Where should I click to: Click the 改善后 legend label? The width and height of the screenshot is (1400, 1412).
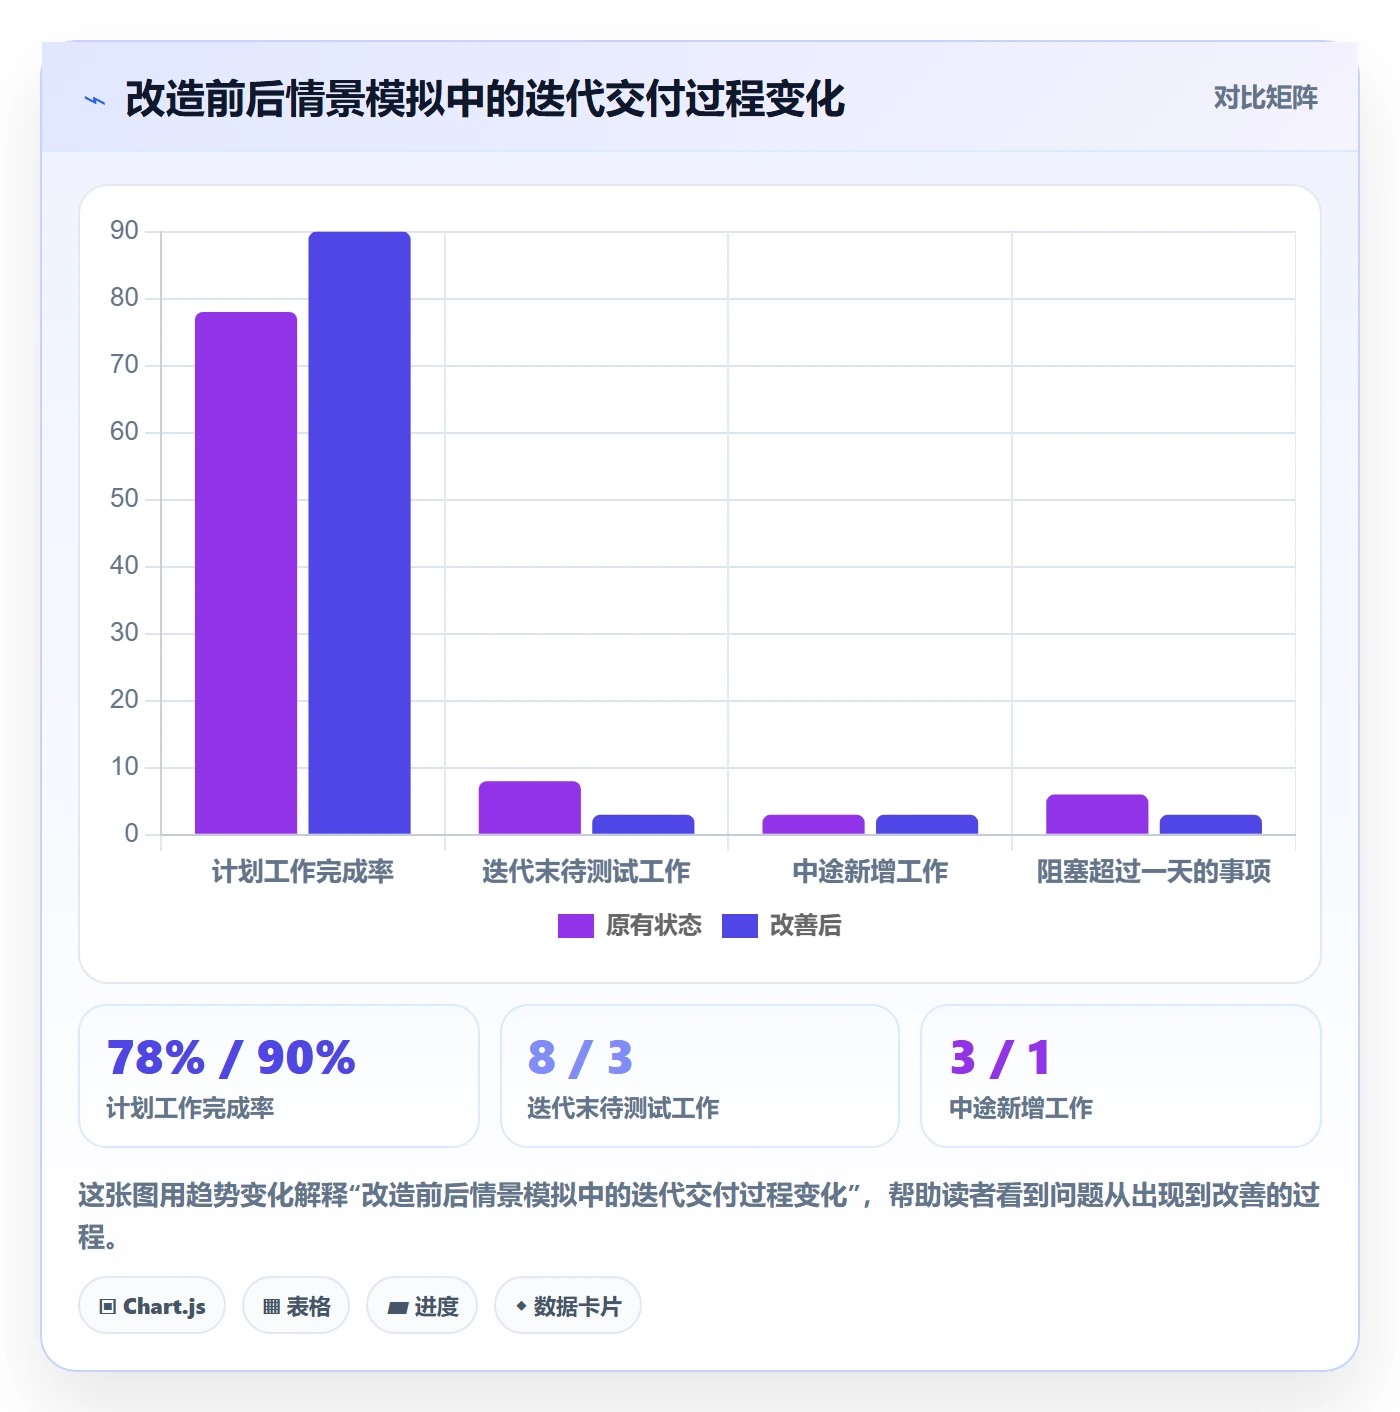[x=806, y=926]
